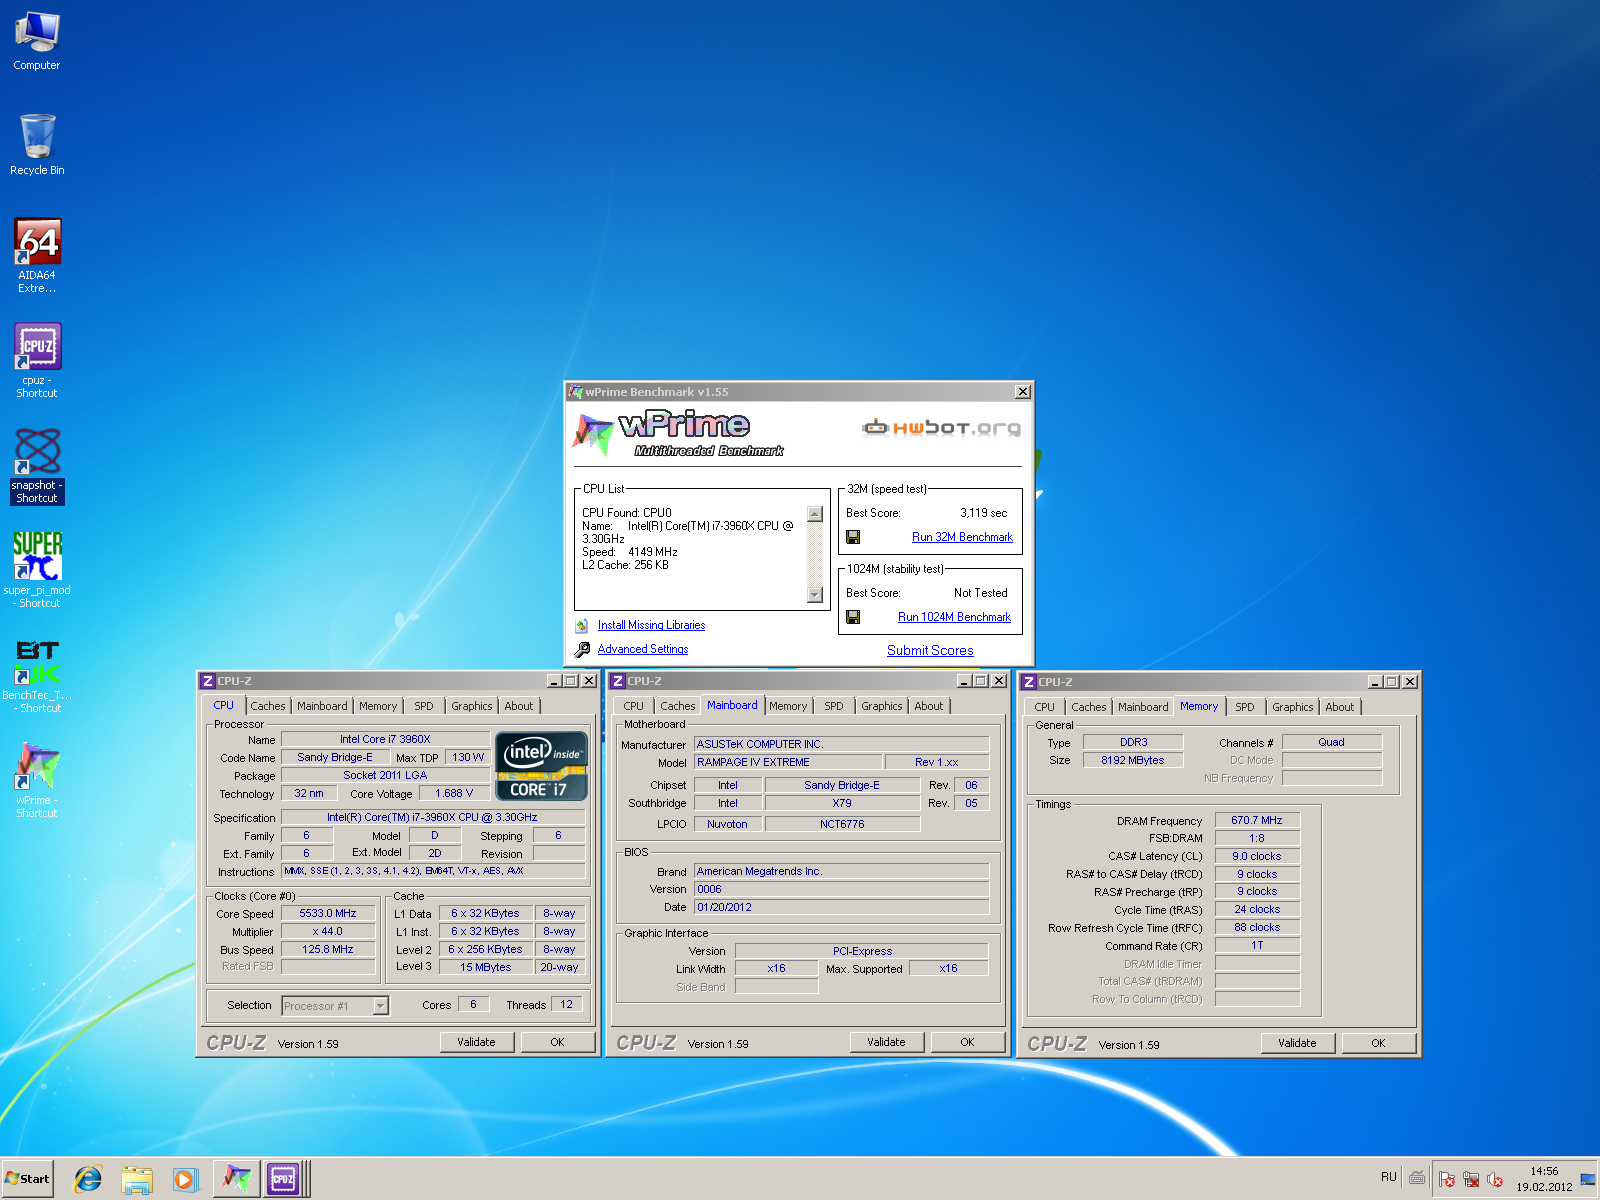Click Install Missing Libraries link
This screenshot has height=1200, width=1600.
pos(651,625)
